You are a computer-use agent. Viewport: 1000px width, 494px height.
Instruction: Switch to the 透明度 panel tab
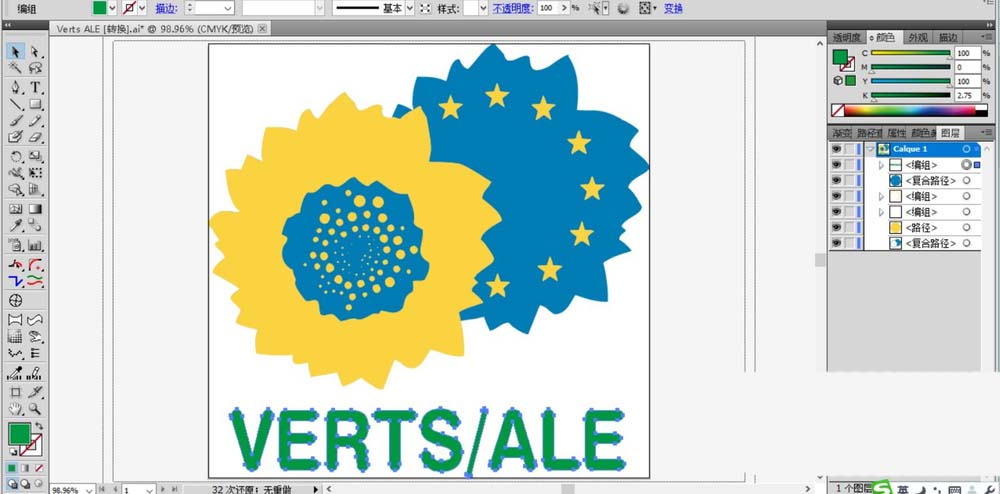(846, 38)
